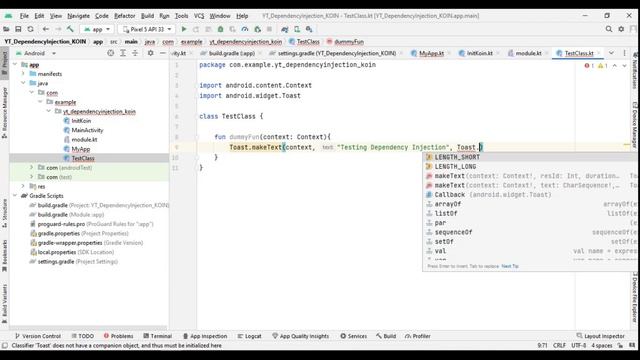Open the editor tabs more-options menu
640x360 pixels.
point(624,53)
